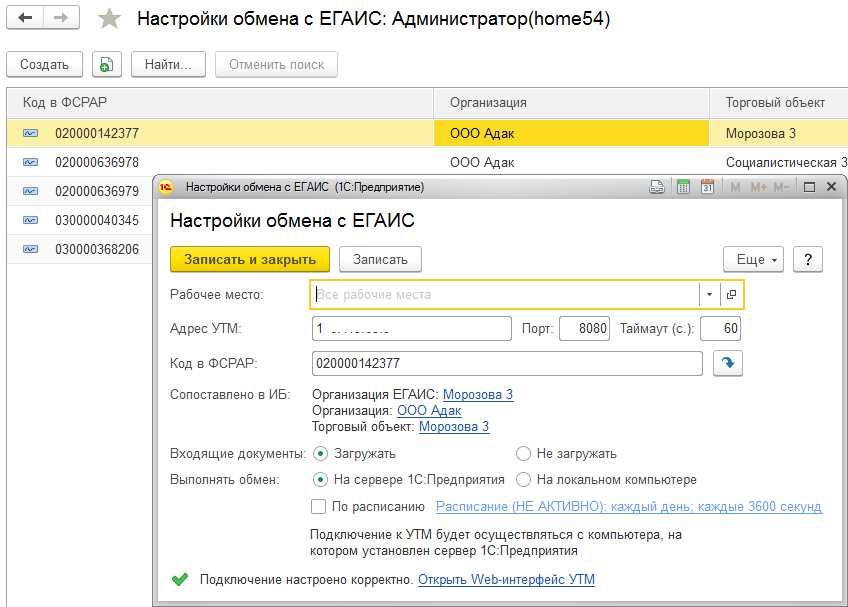Image resolution: width=848 pixels, height=607 pixels.
Task: Click the row icon next to 020000636979
Action: 31,191
